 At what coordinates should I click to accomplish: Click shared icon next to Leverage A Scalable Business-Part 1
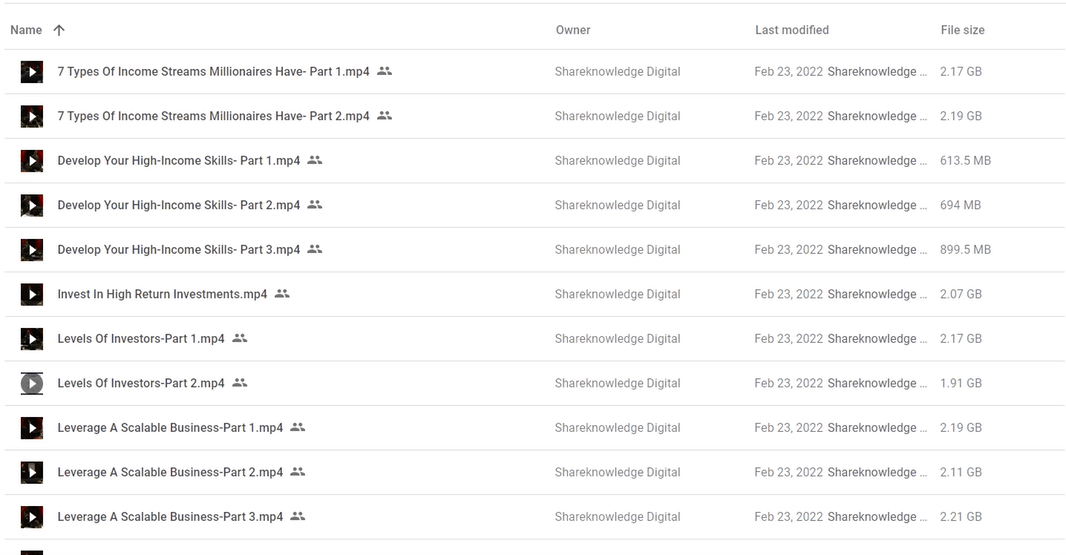[x=297, y=427]
